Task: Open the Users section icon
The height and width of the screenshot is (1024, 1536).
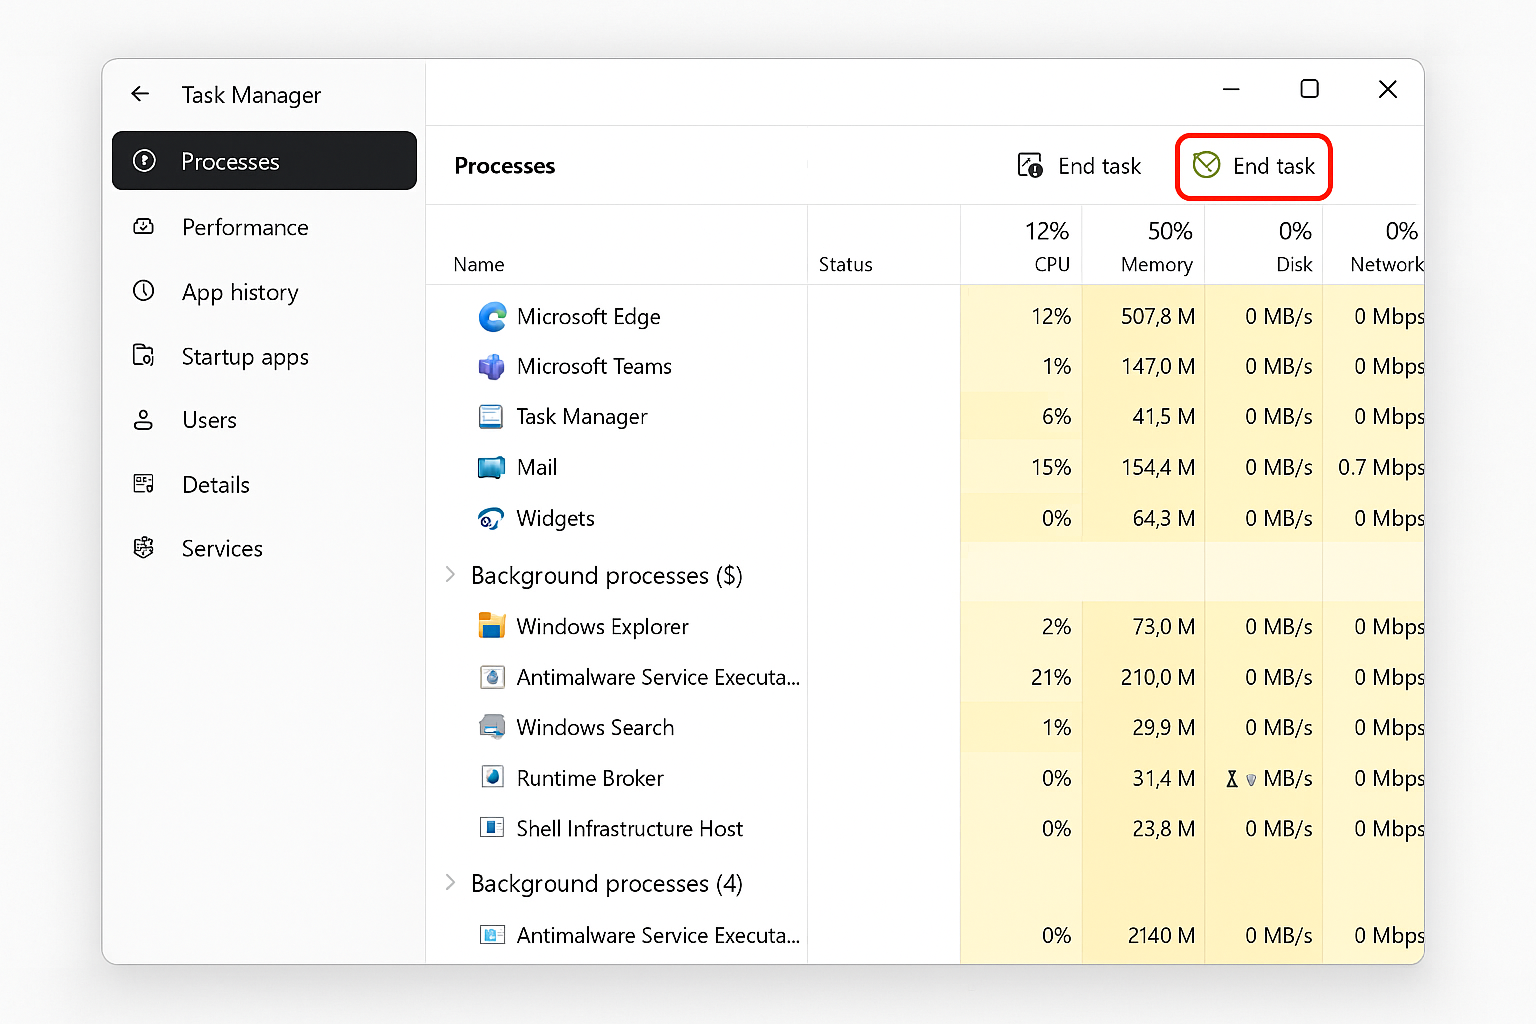Action: point(144,420)
